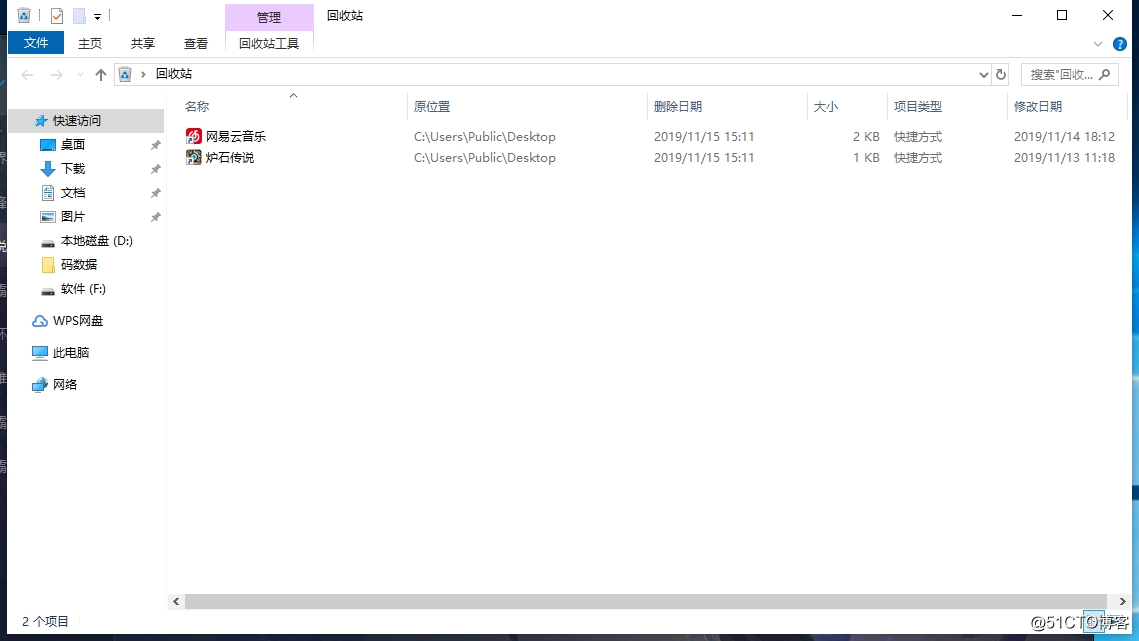
Task: Click the 软件 (F:) drive icon
Action: tap(48, 290)
